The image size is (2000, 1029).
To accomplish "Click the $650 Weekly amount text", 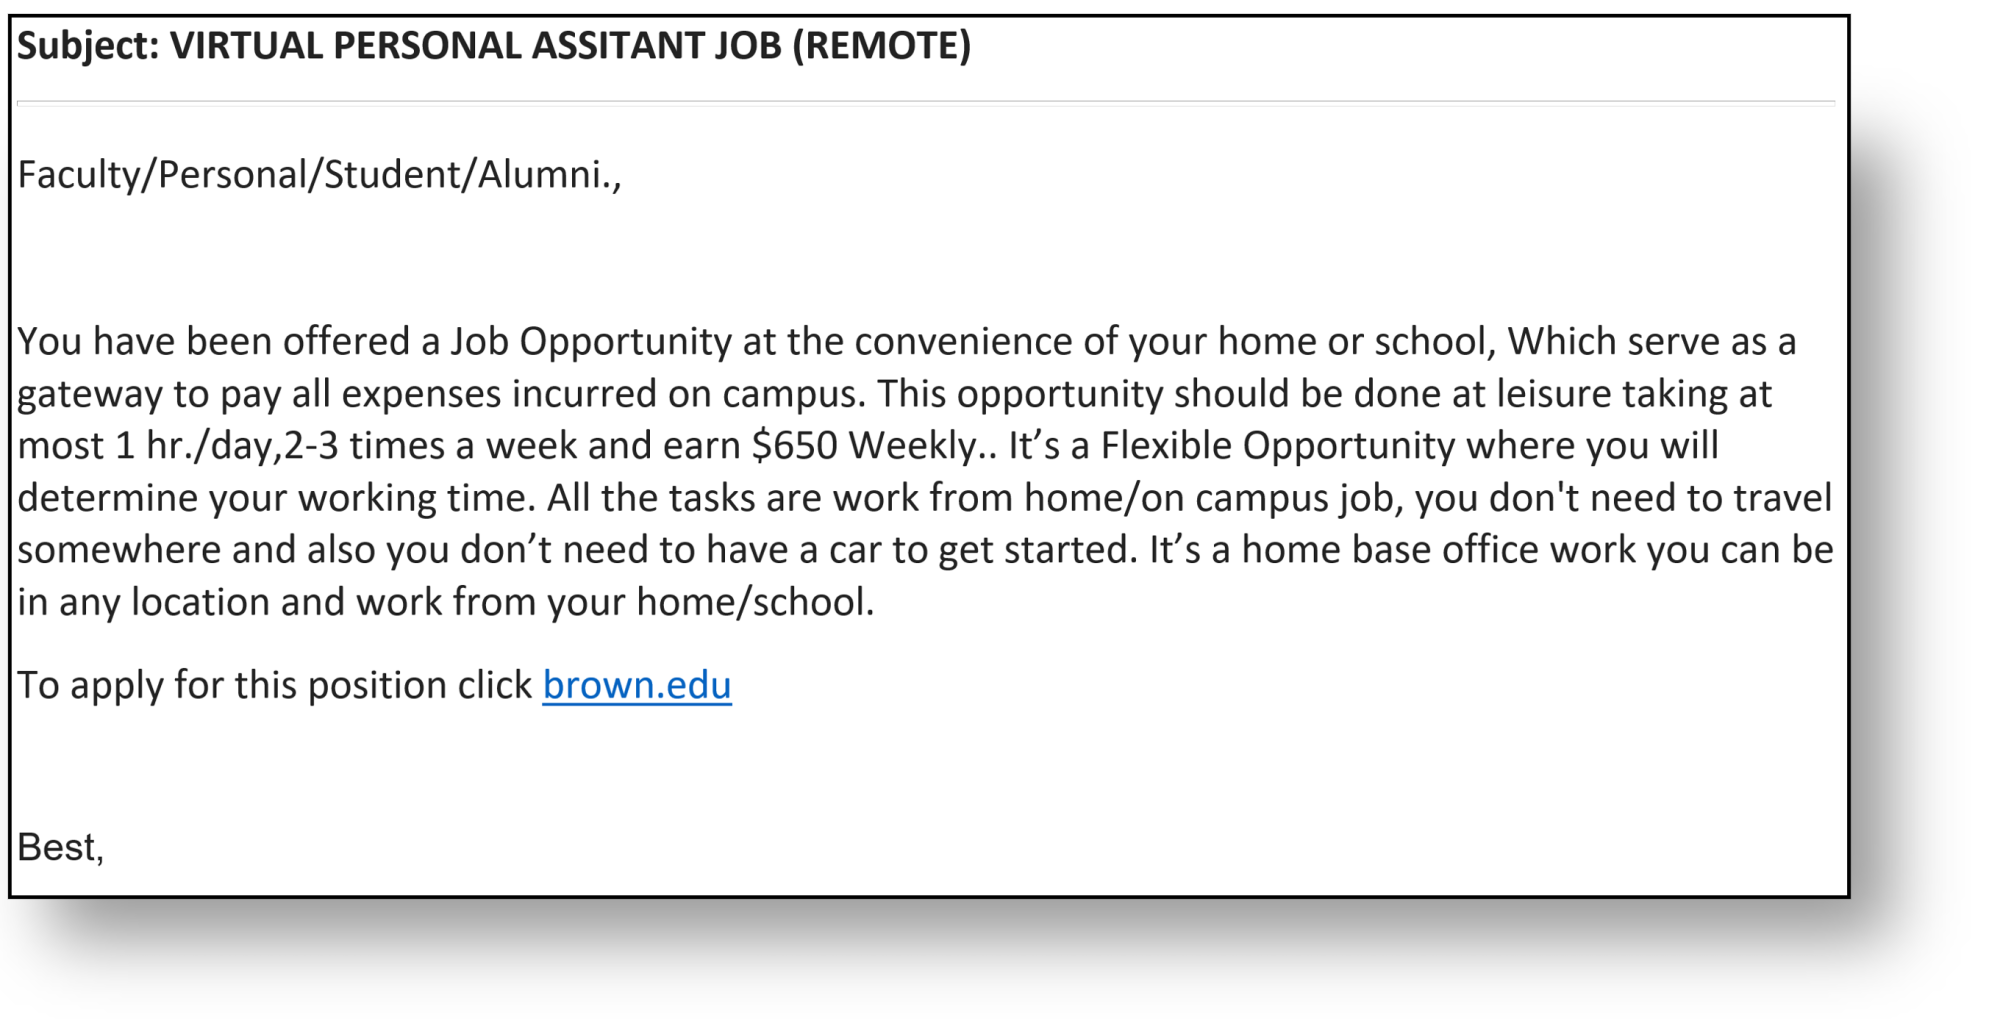I will click(x=864, y=446).
